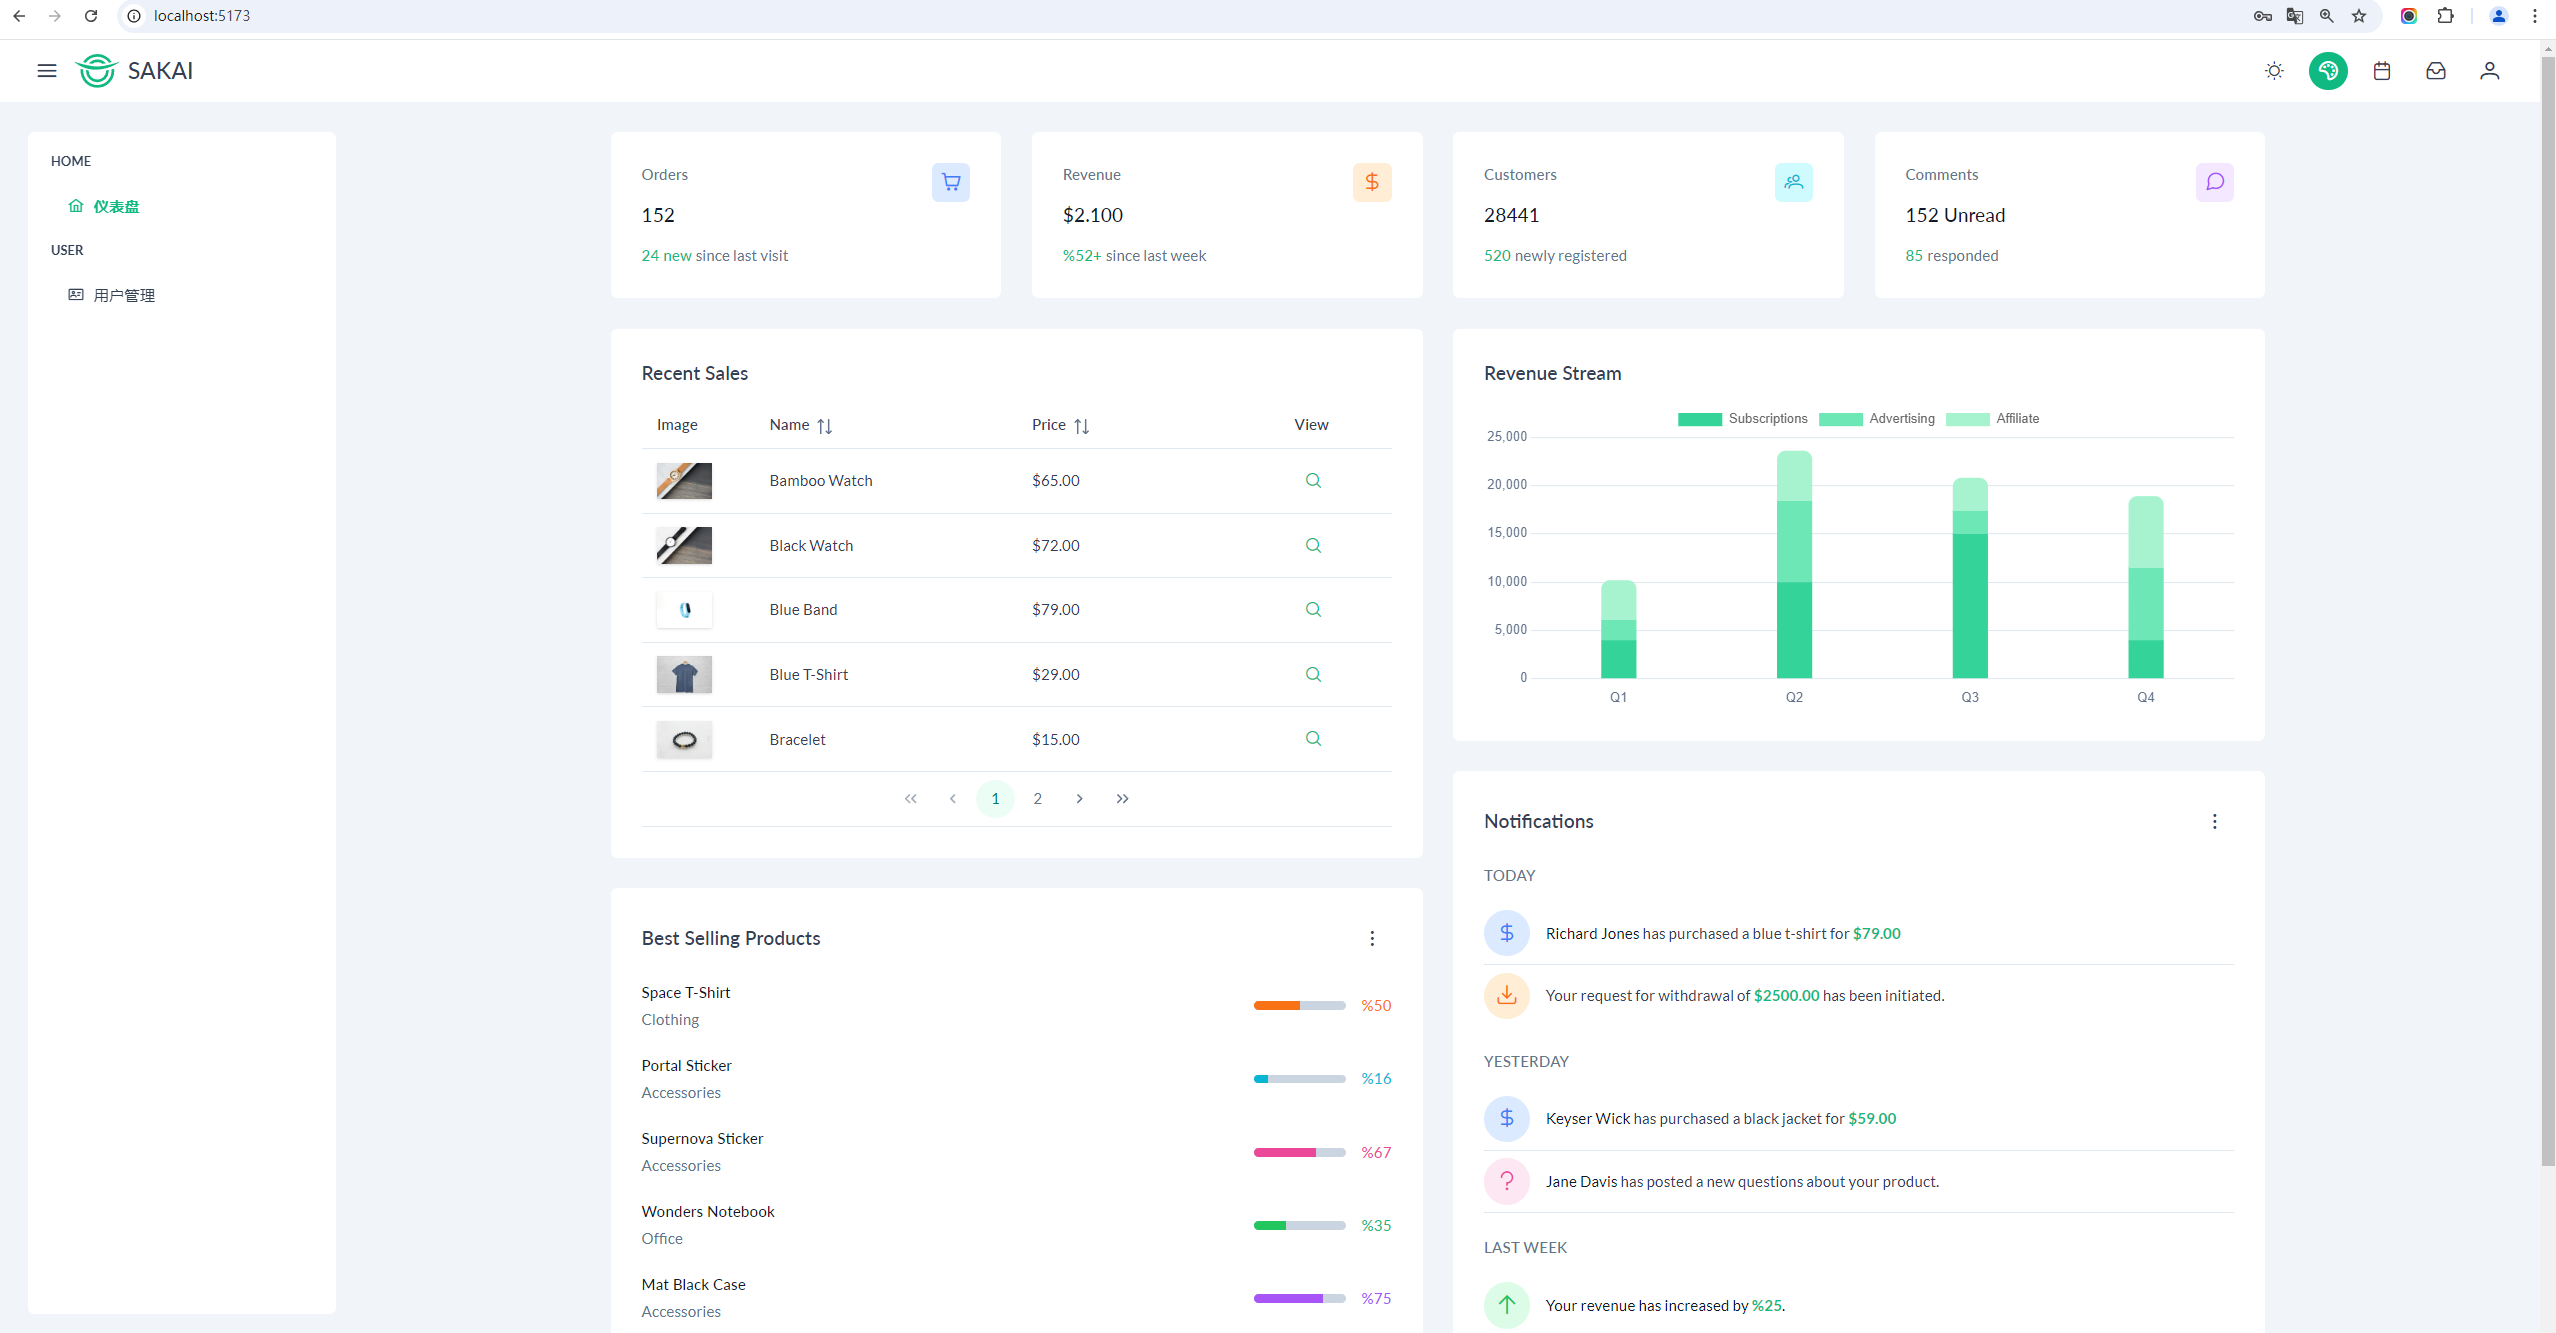Viewport: 2556px width, 1333px height.
Task: Click the Q3 bar in revenue chart
Action: point(1970,578)
